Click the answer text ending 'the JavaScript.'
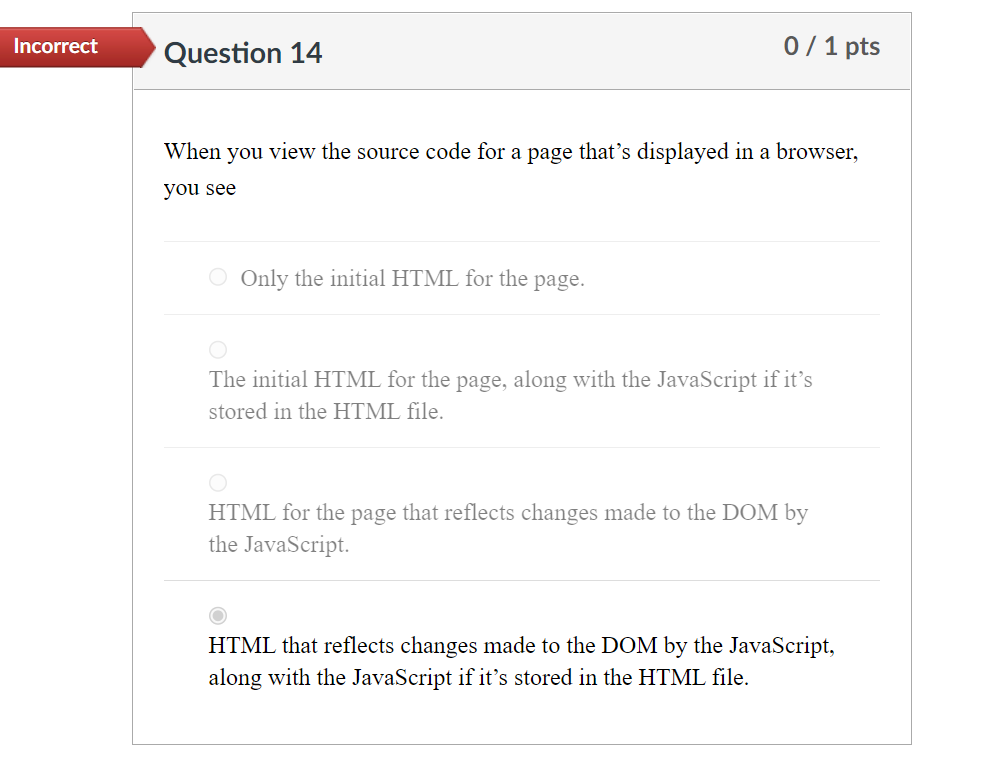This screenshot has width=994, height=769. pos(508,528)
